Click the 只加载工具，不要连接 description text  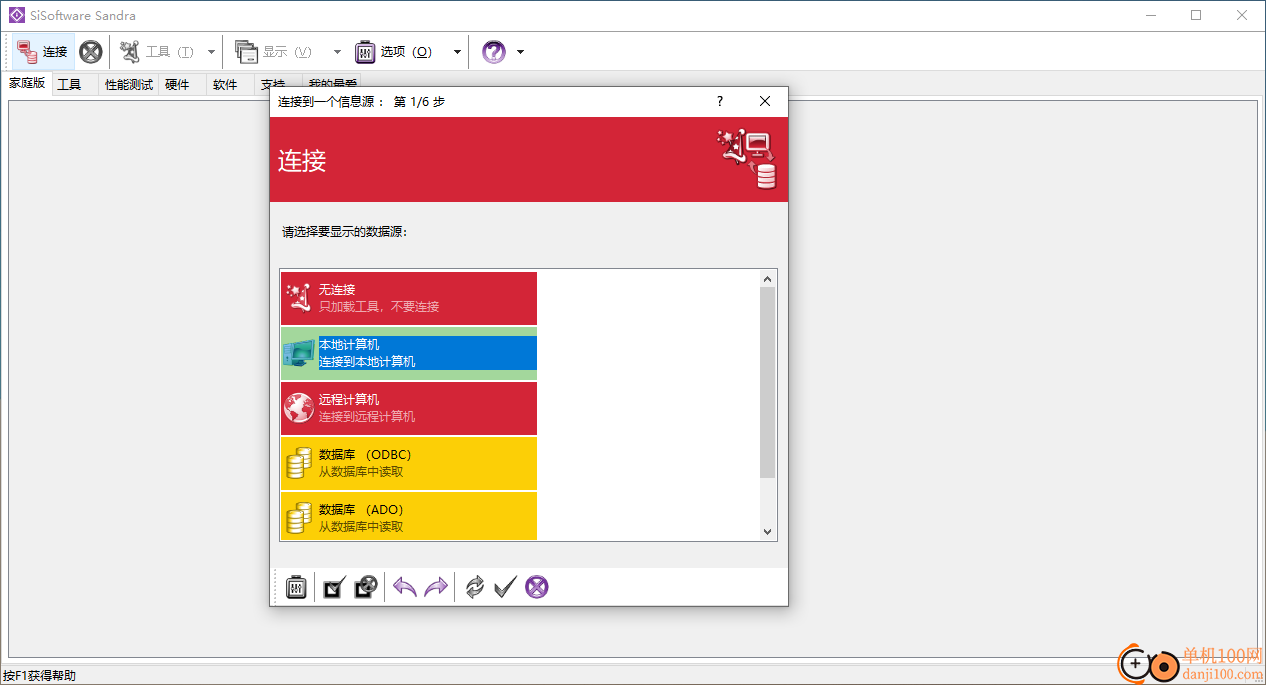point(379,306)
